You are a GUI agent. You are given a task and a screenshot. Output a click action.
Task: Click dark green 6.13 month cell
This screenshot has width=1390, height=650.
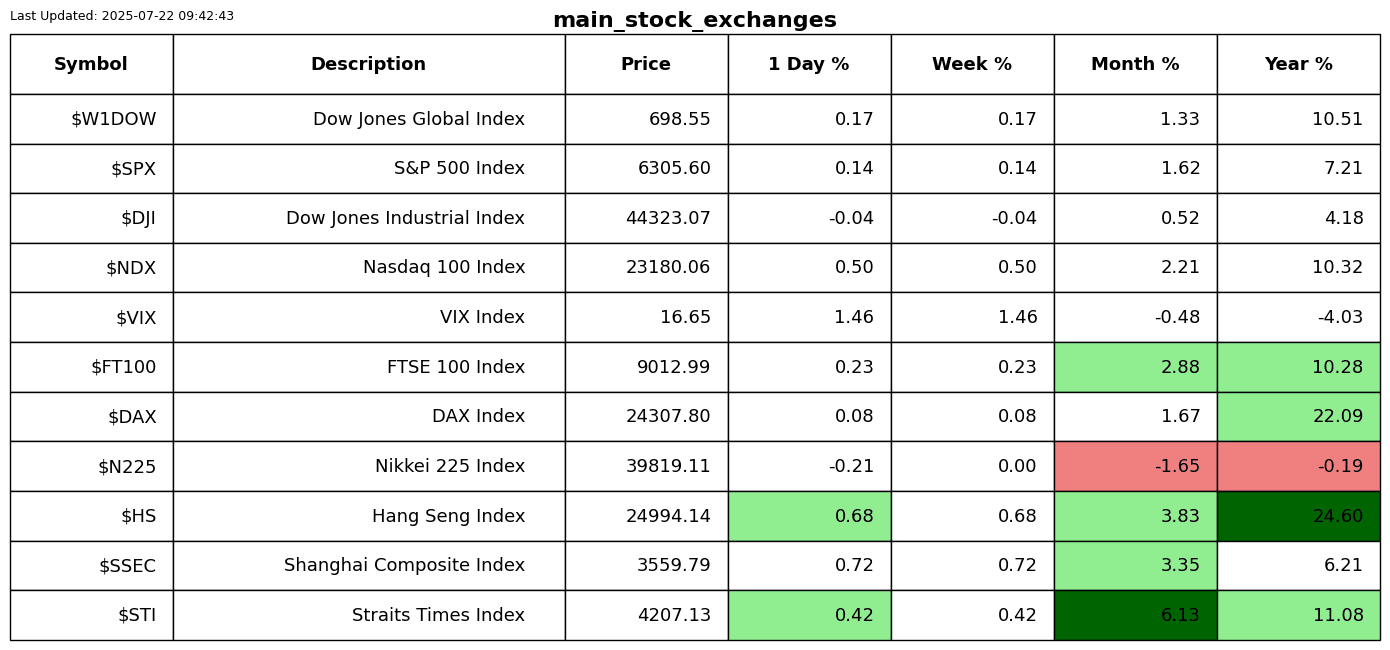click(1135, 616)
